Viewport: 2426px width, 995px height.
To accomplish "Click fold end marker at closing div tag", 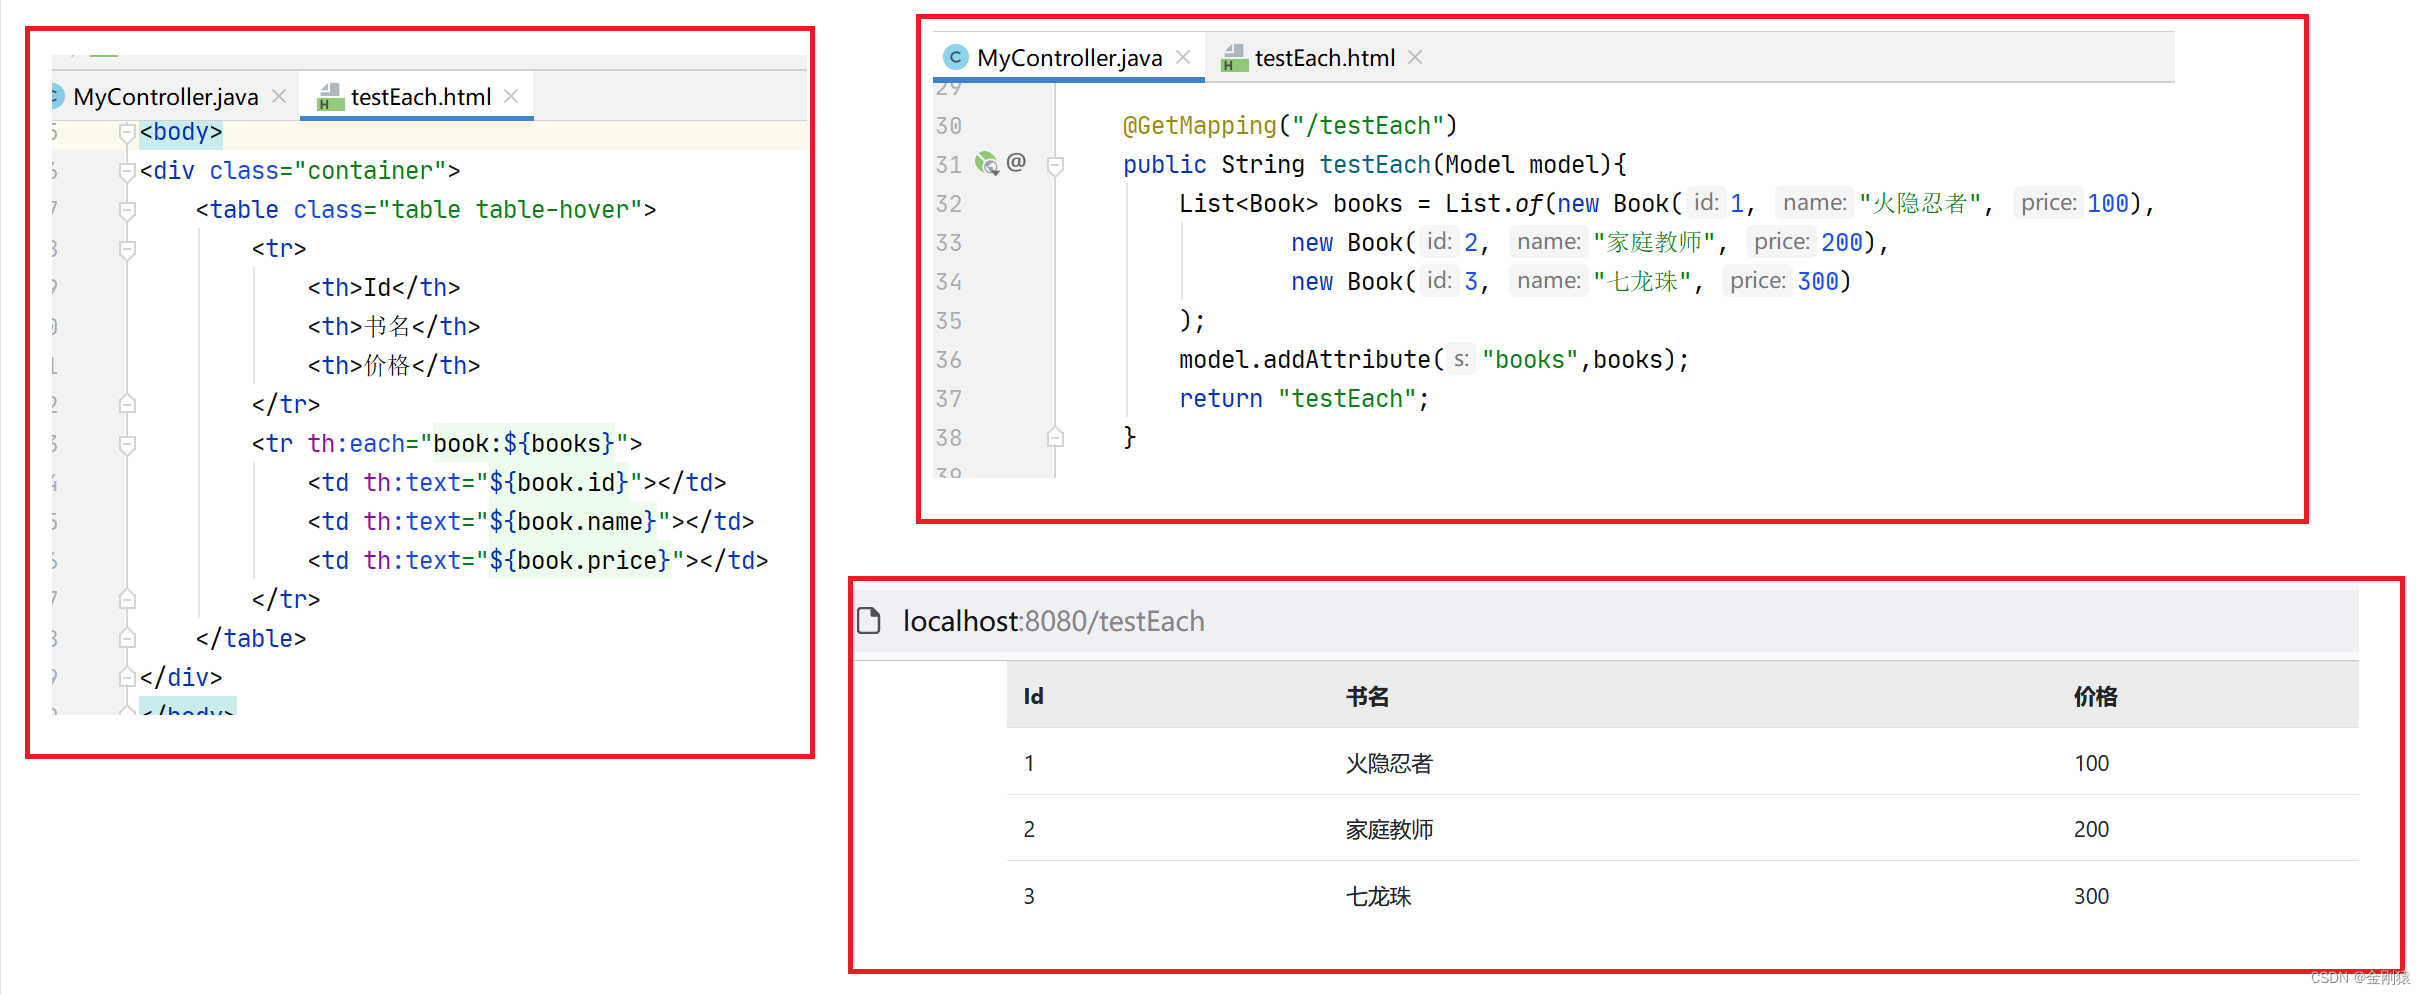I will (127, 677).
